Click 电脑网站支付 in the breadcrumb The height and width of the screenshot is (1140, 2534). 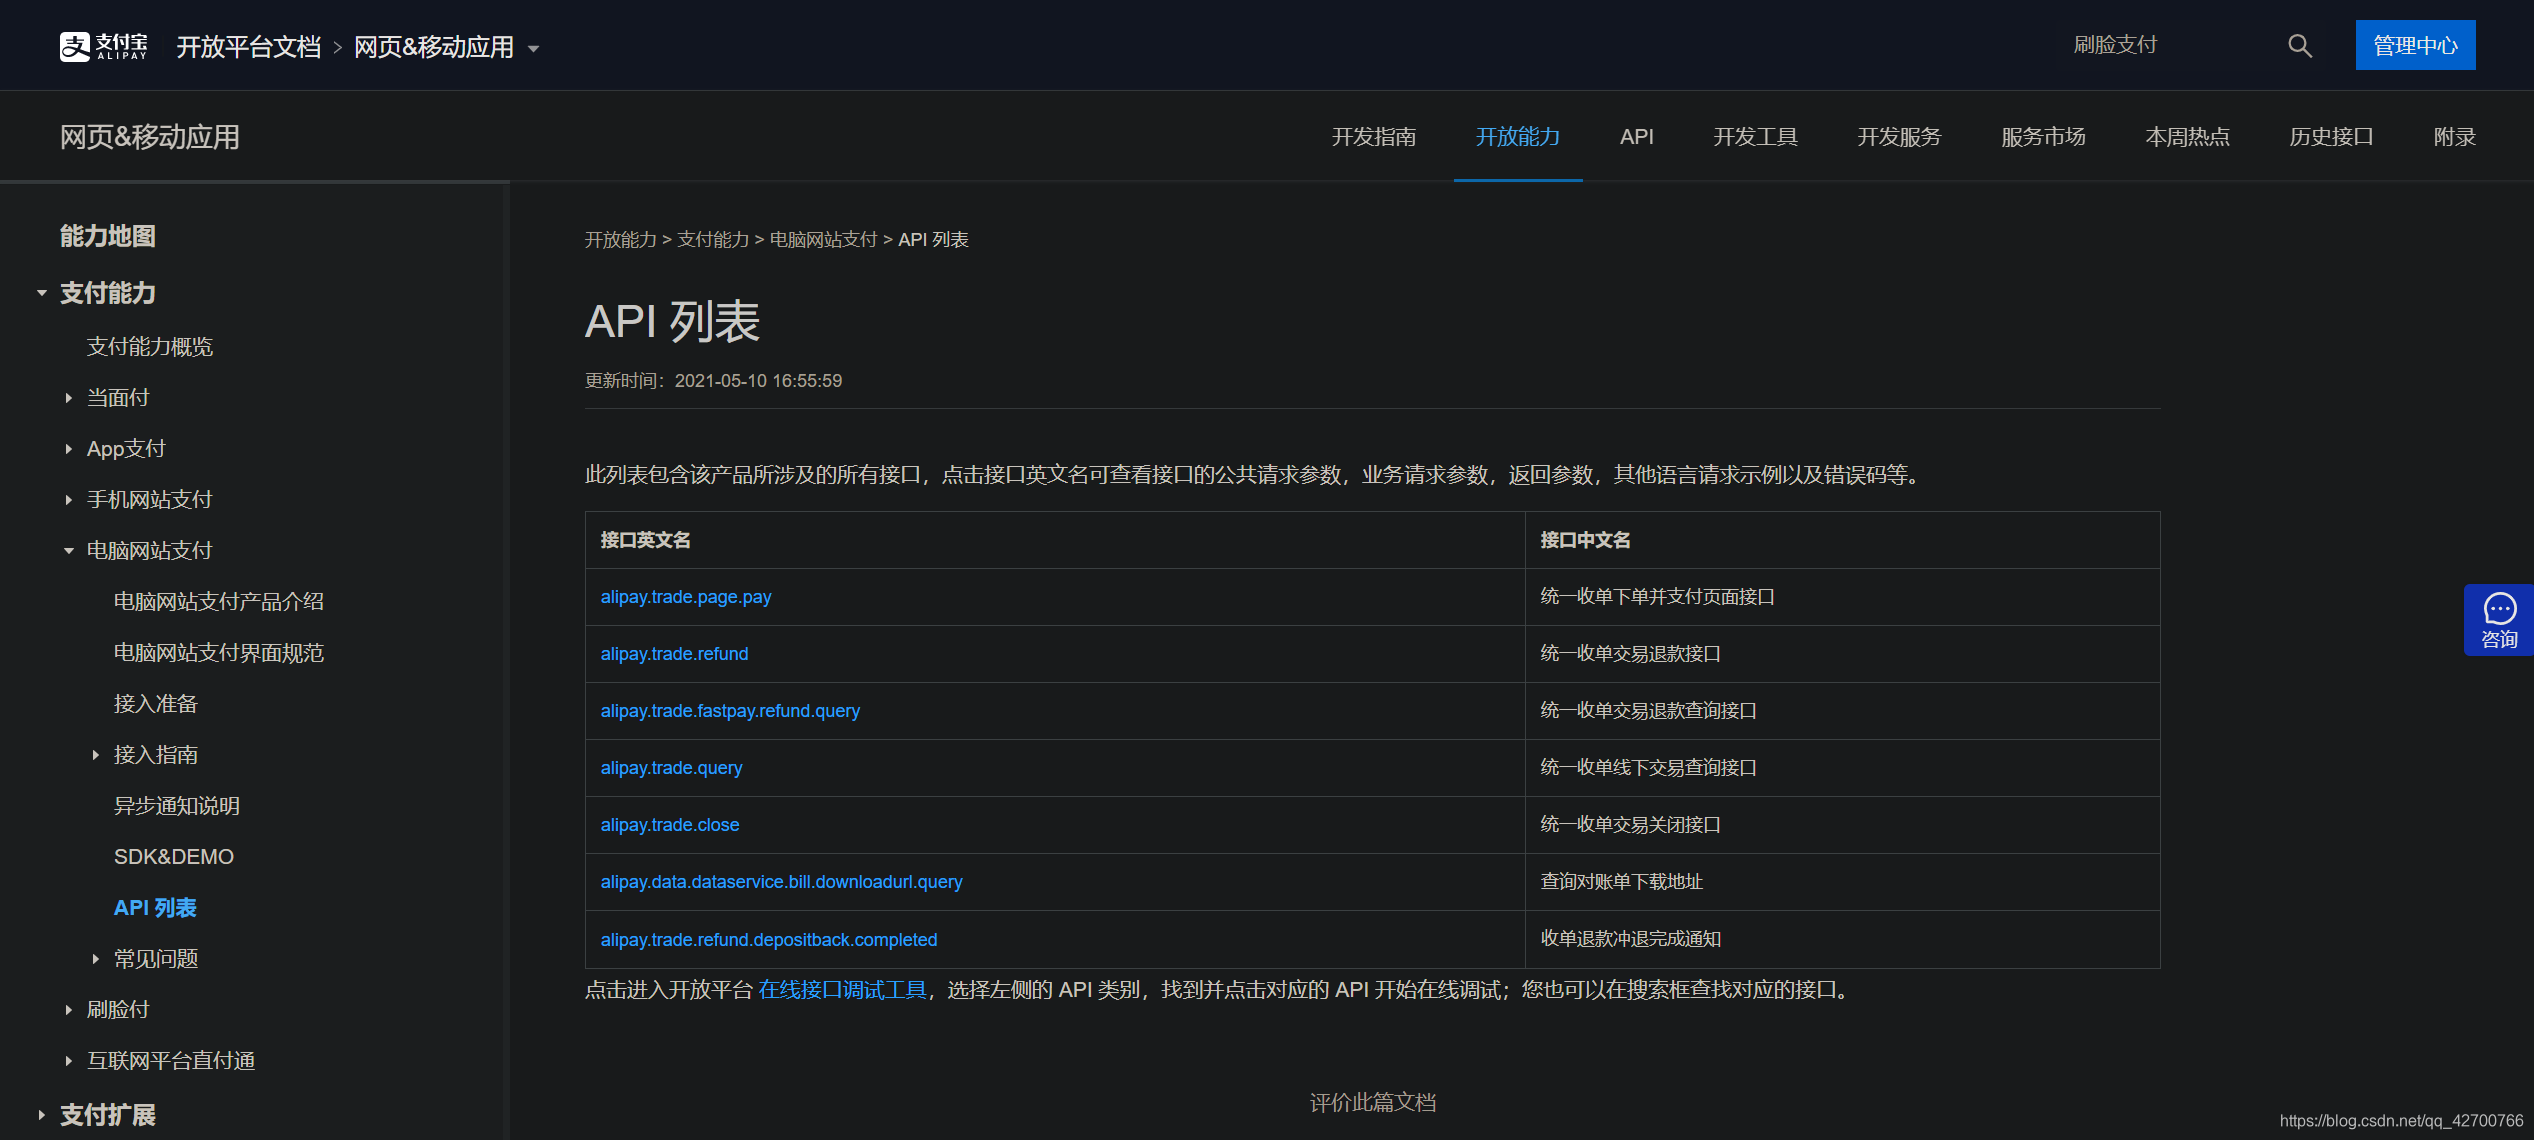[x=823, y=240]
